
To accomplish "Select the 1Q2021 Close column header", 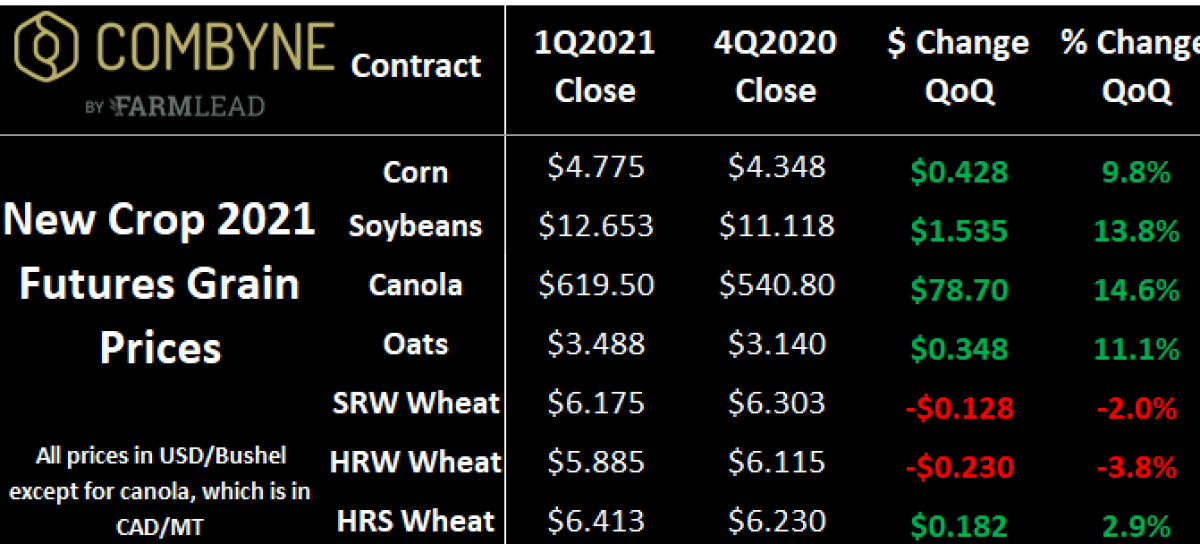I will (x=596, y=66).
